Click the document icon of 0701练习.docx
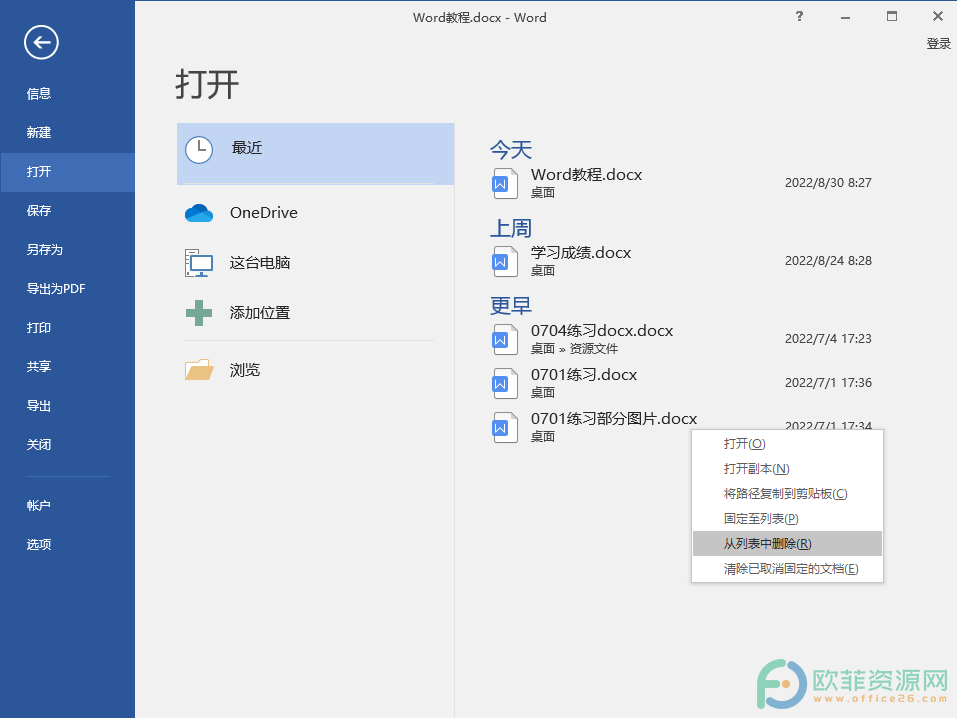The width and height of the screenshot is (957, 718). [505, 383]
